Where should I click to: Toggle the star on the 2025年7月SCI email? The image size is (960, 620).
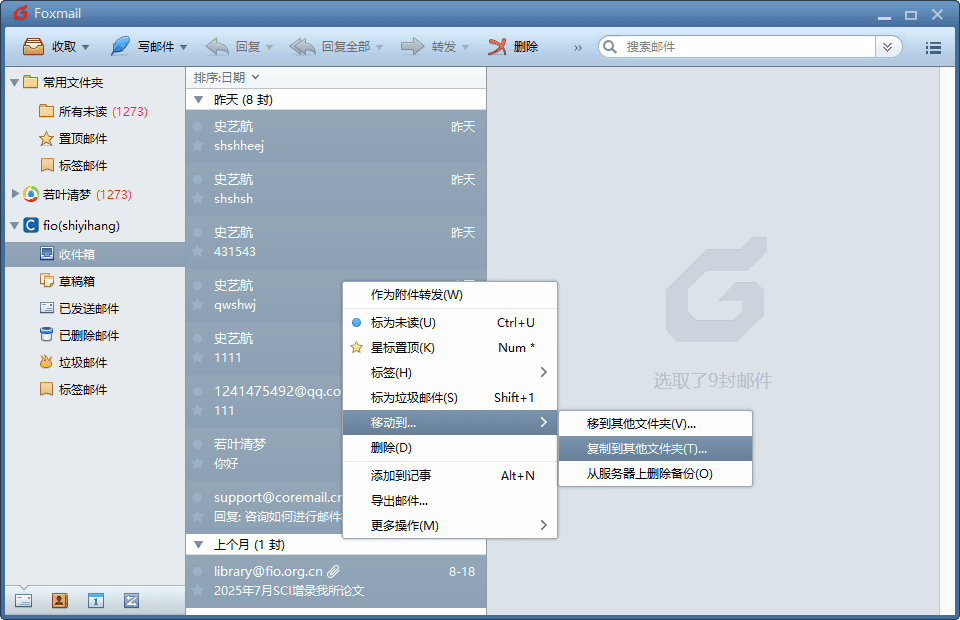click(x=198, y=591)
